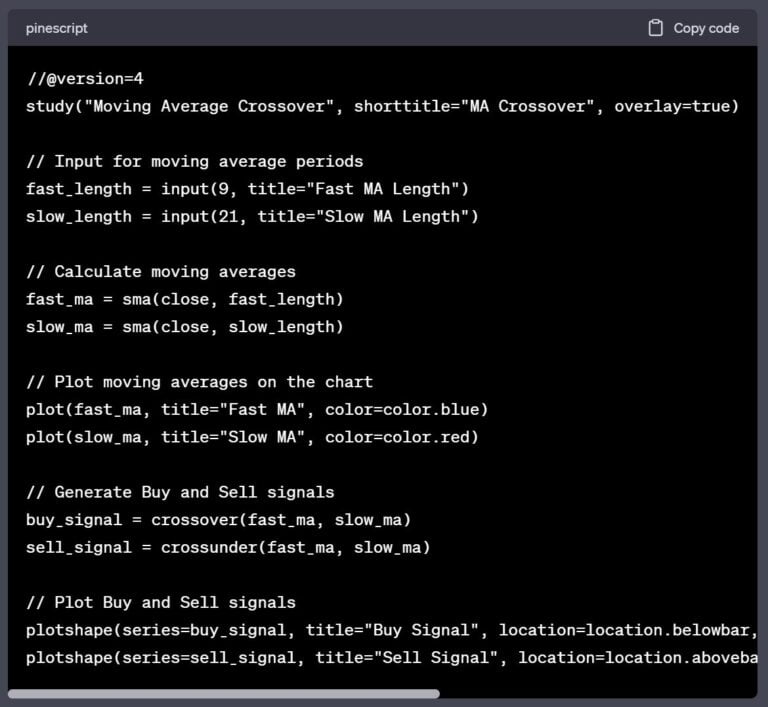768x707 pixels.
Task: Click the empty scrollbar track right of thumb
Action: tap(600, 693)
